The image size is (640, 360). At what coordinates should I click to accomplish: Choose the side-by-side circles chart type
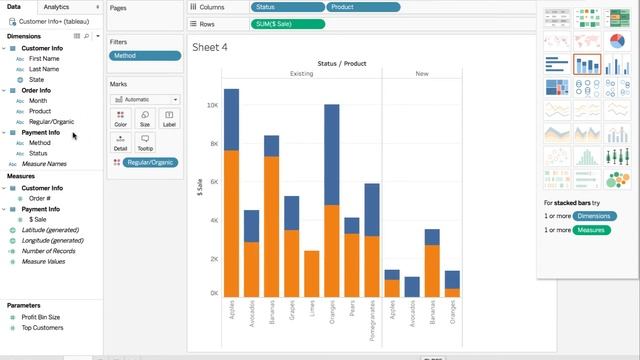point(617,88)
